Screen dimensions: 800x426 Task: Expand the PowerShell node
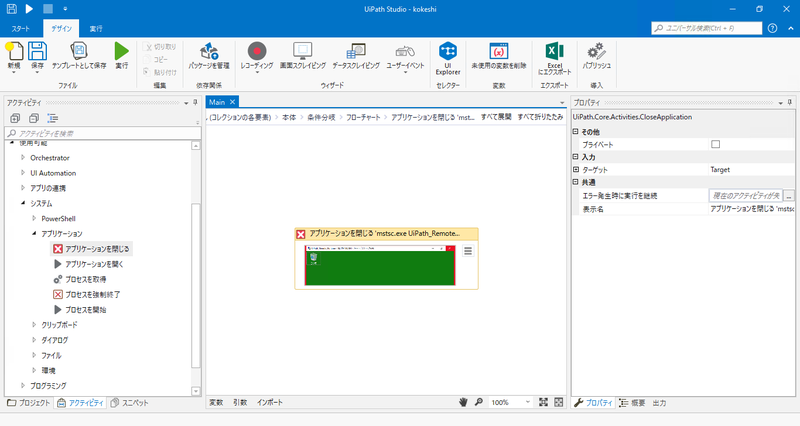(x=34, y=218)
